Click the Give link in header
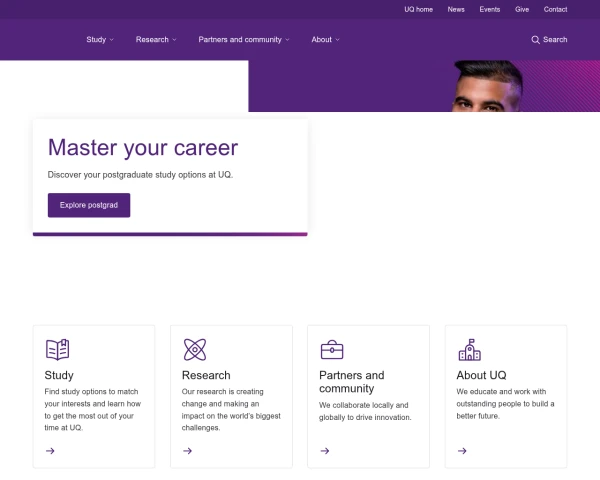 pyautogui.click(x=522, y=9)
